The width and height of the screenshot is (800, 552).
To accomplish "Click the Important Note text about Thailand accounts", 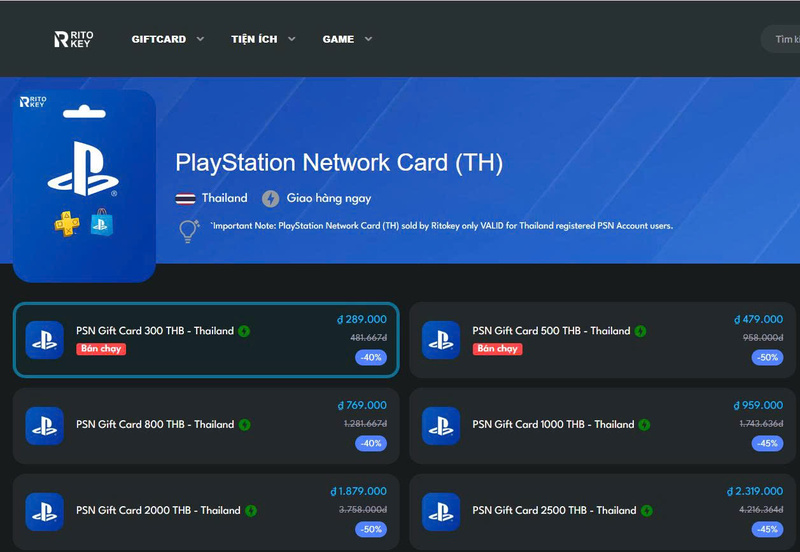I will click(441, 225).
